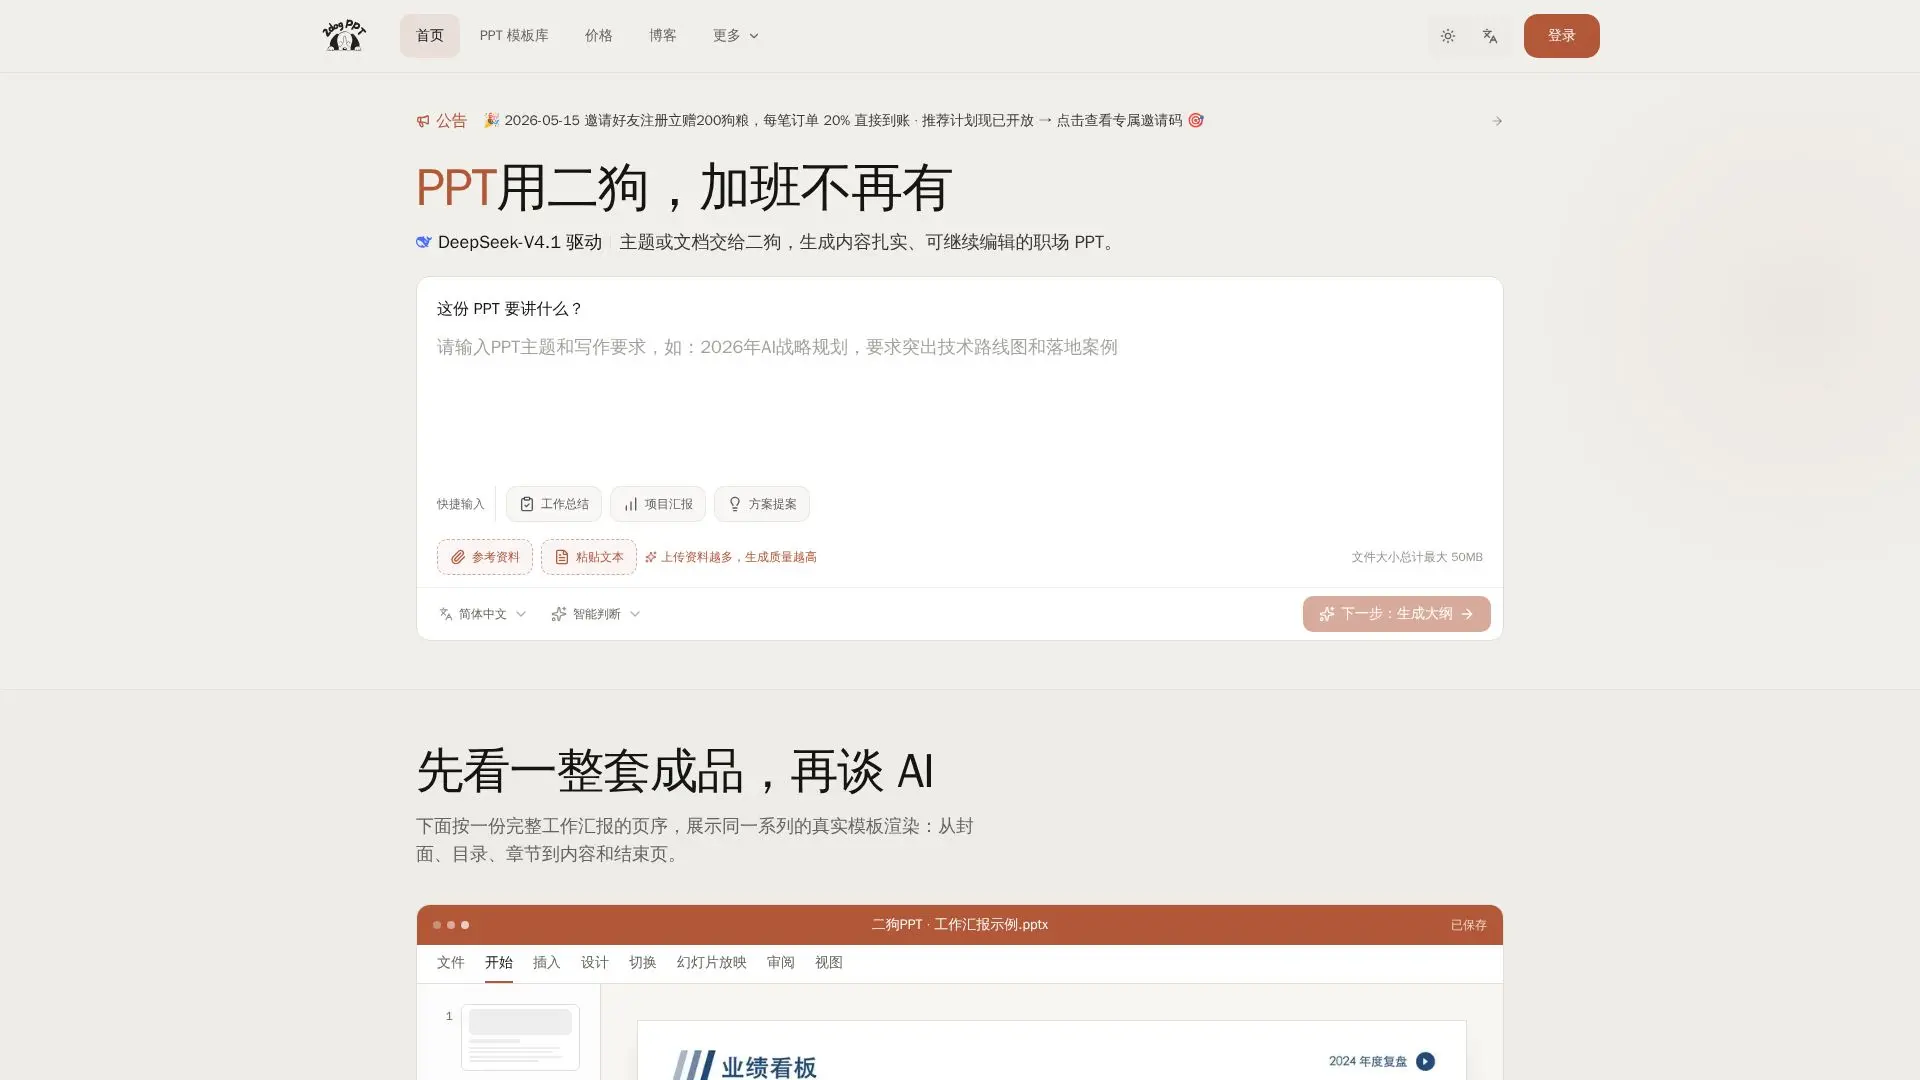Click the arrow at announcement right end

click(1496, 121)
